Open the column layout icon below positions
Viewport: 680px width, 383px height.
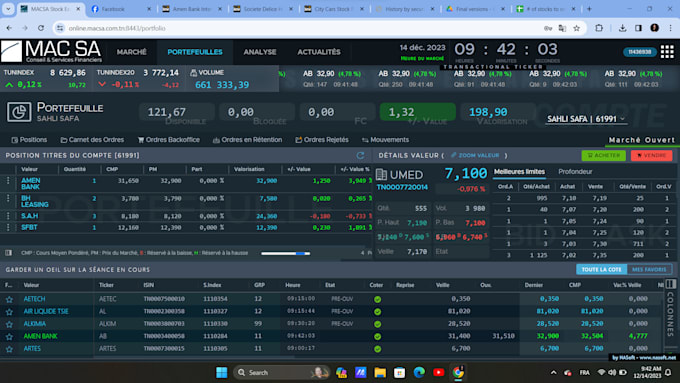8,252
